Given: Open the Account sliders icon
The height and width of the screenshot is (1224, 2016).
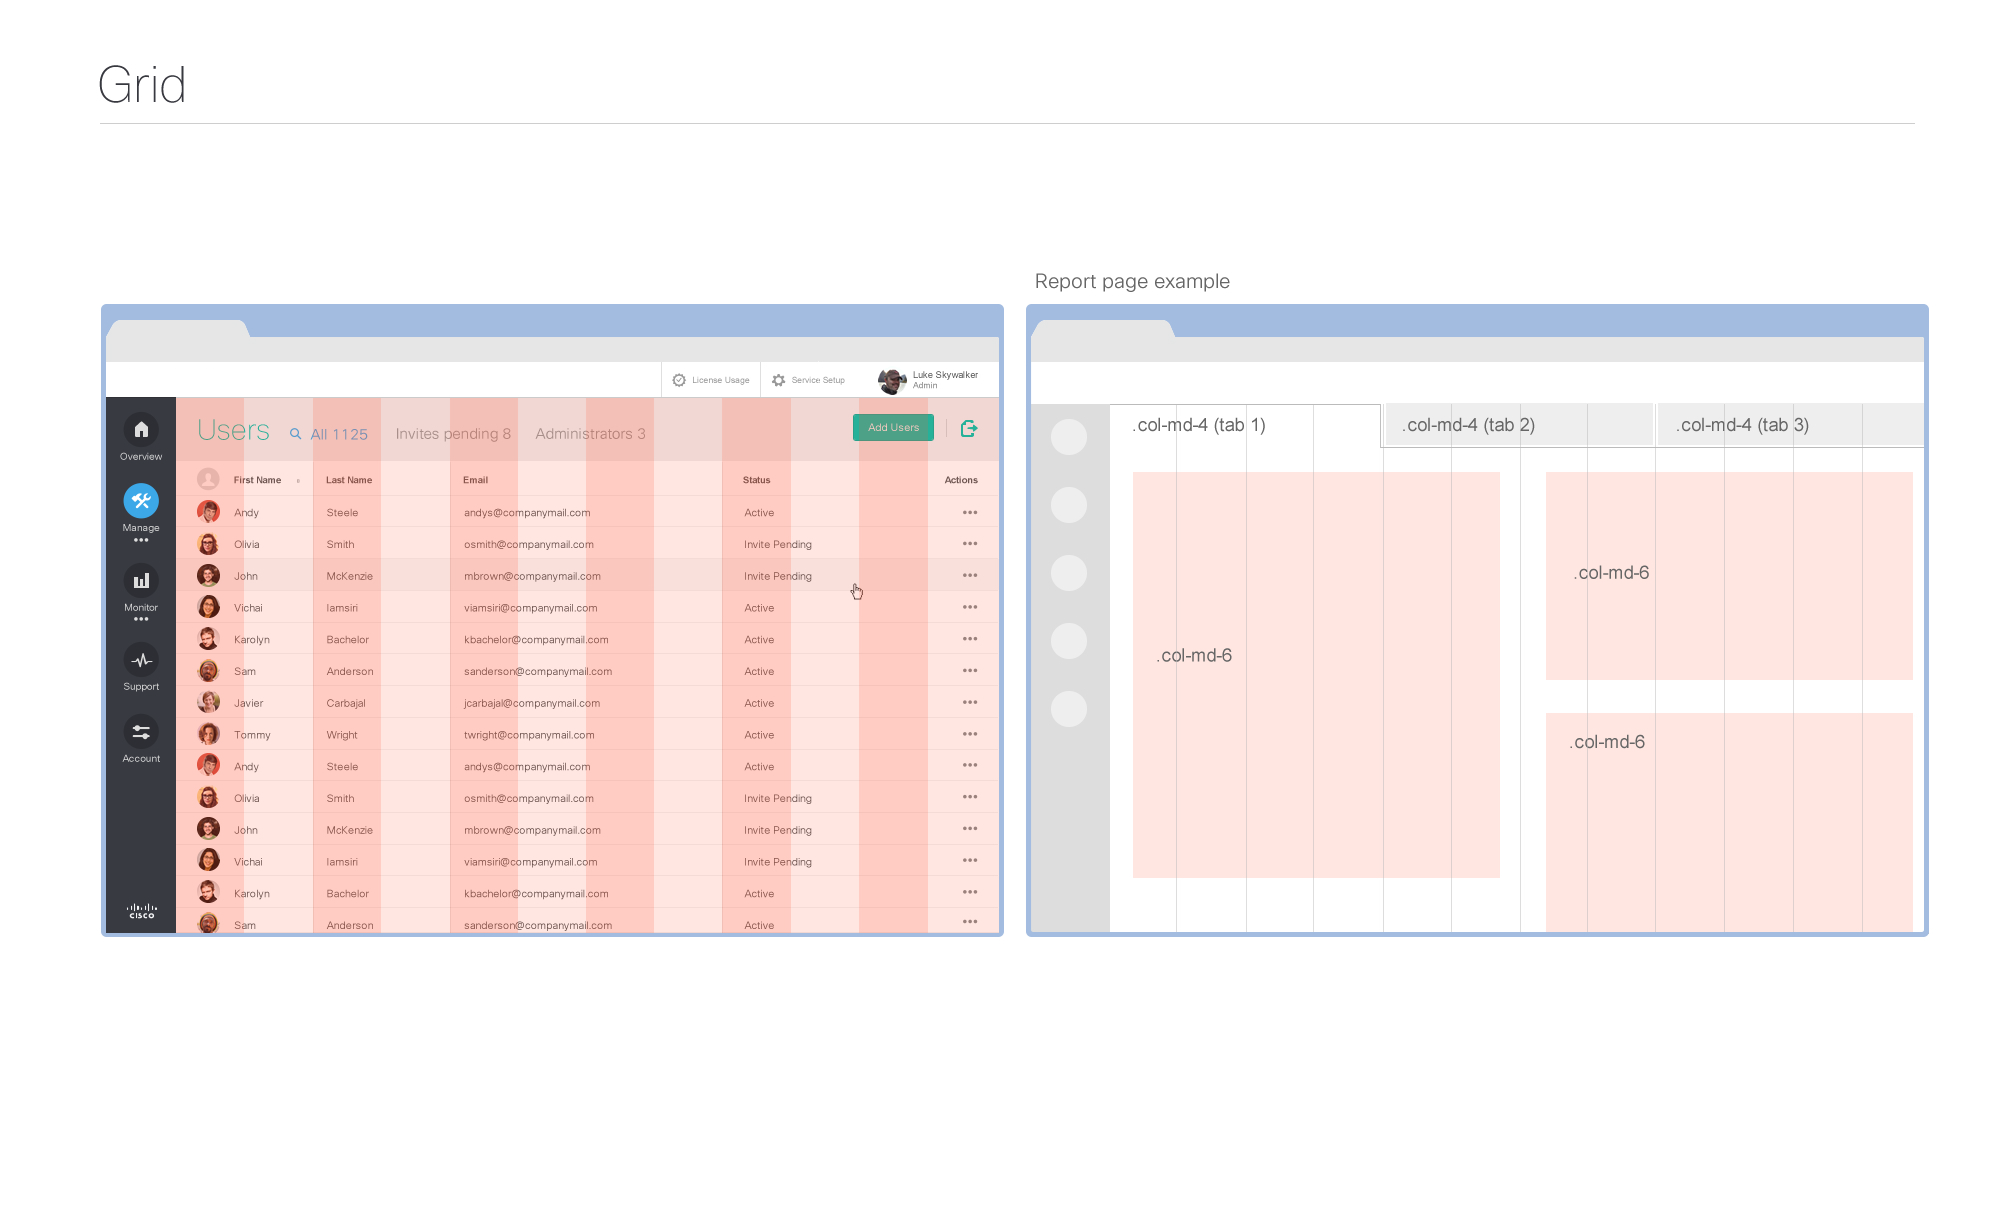Looking at the screenshot, I should [141, 732].
